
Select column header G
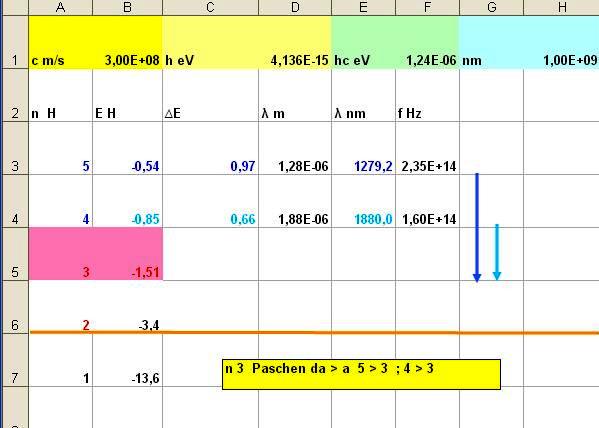[492, 7]
